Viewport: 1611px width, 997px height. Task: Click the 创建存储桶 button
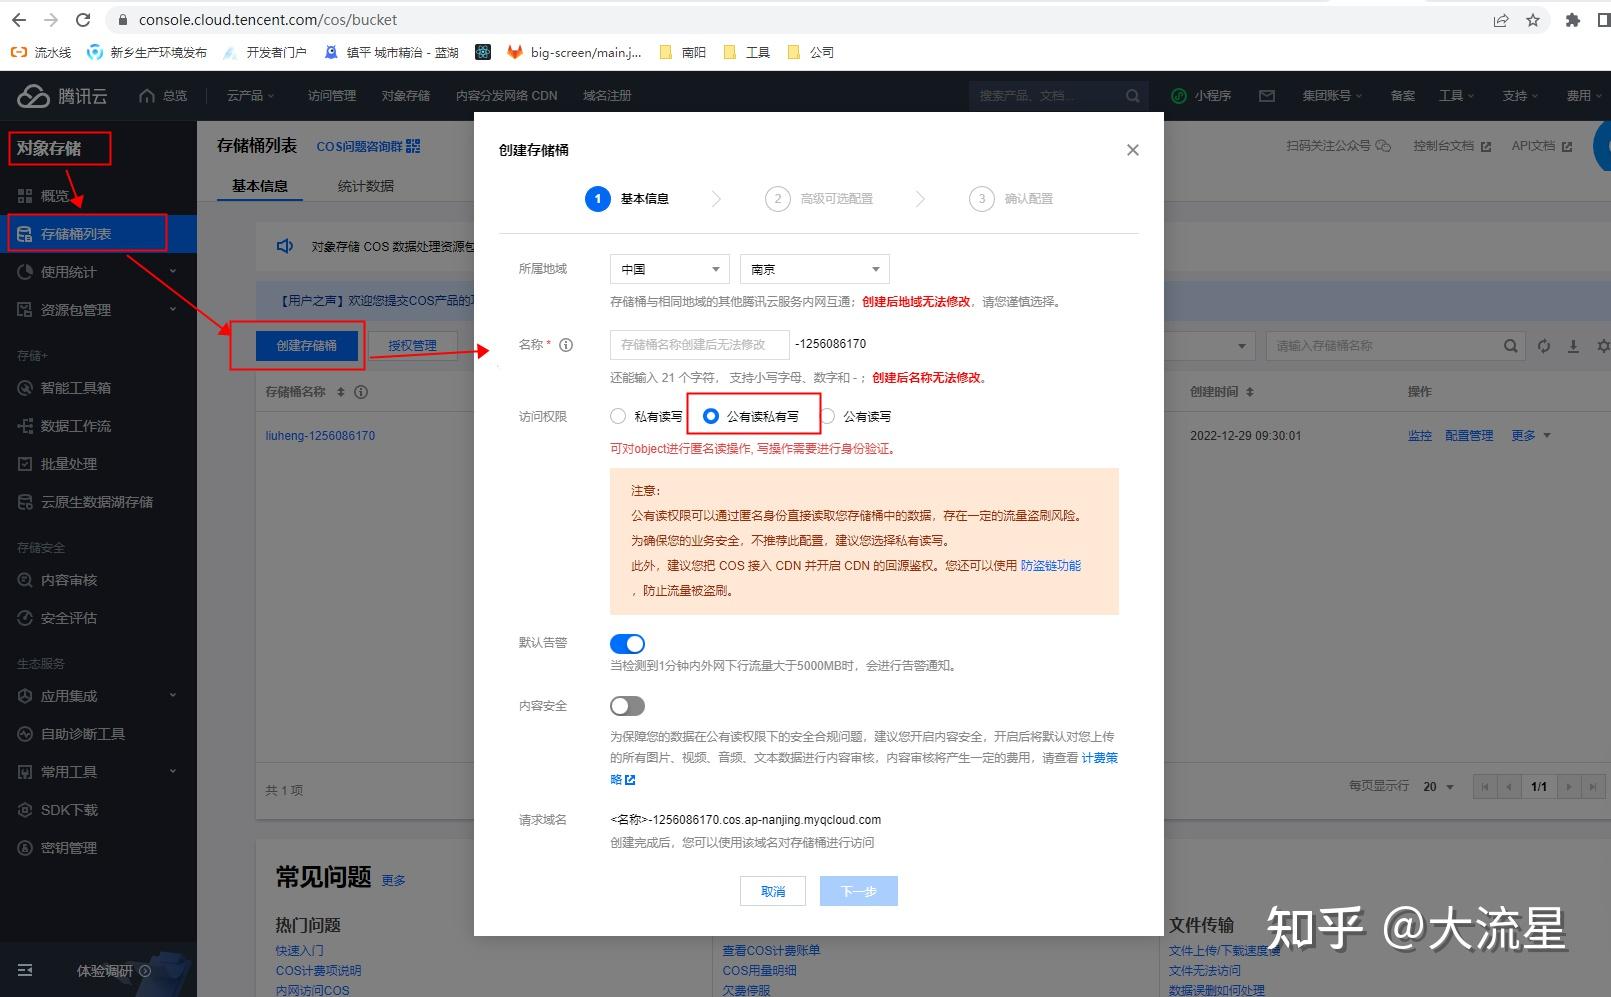click(x=307, y=346)
